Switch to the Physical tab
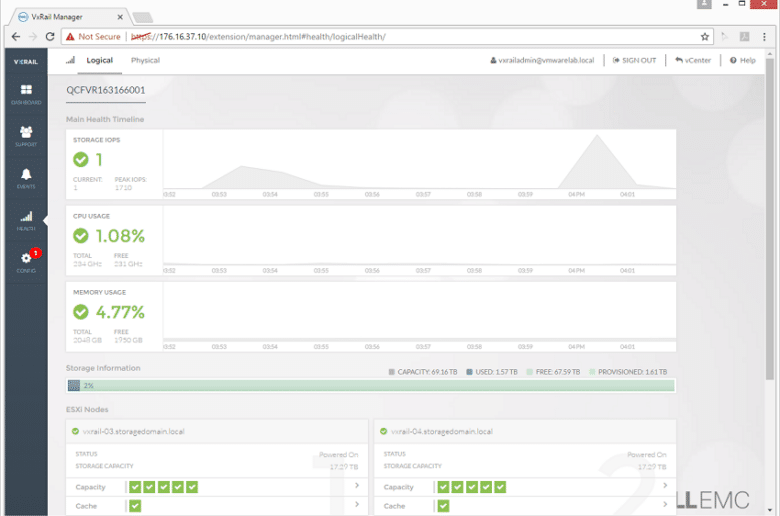 [145, 60]
